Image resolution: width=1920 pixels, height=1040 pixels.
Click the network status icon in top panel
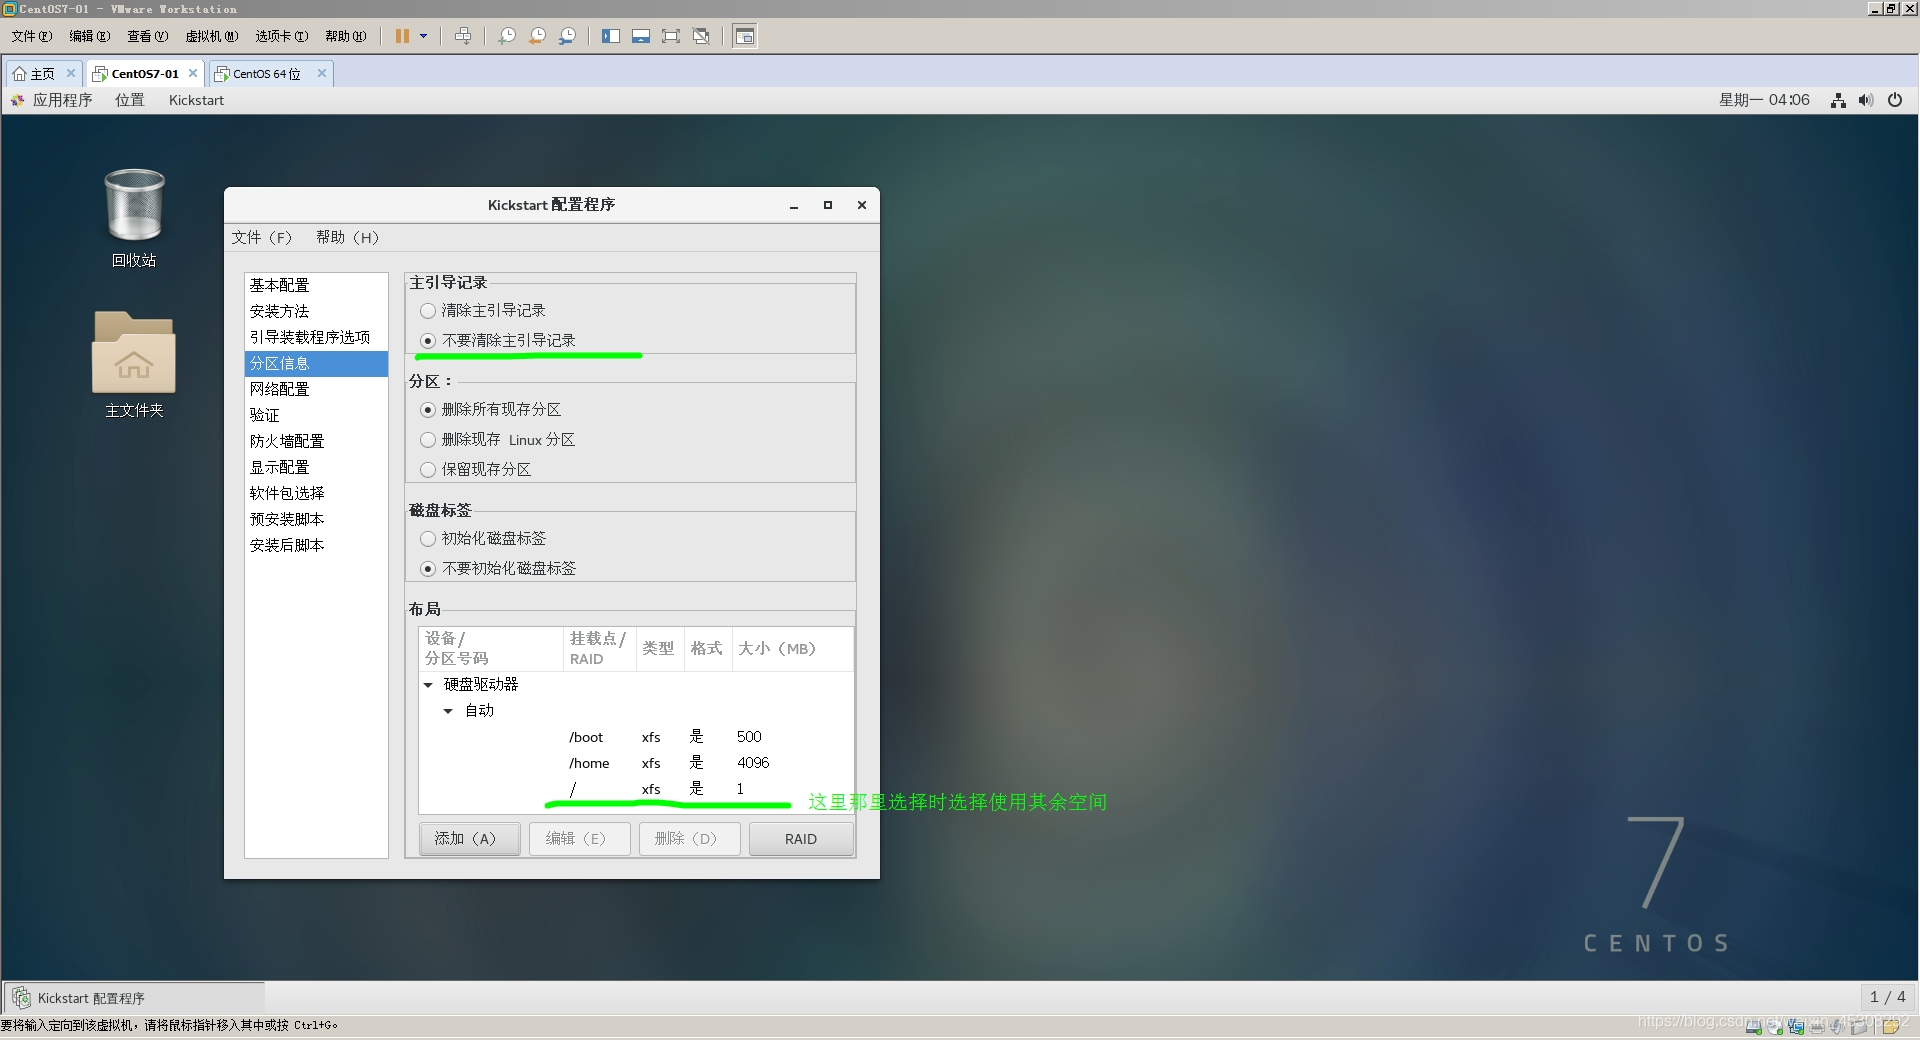coord(1838,100)
